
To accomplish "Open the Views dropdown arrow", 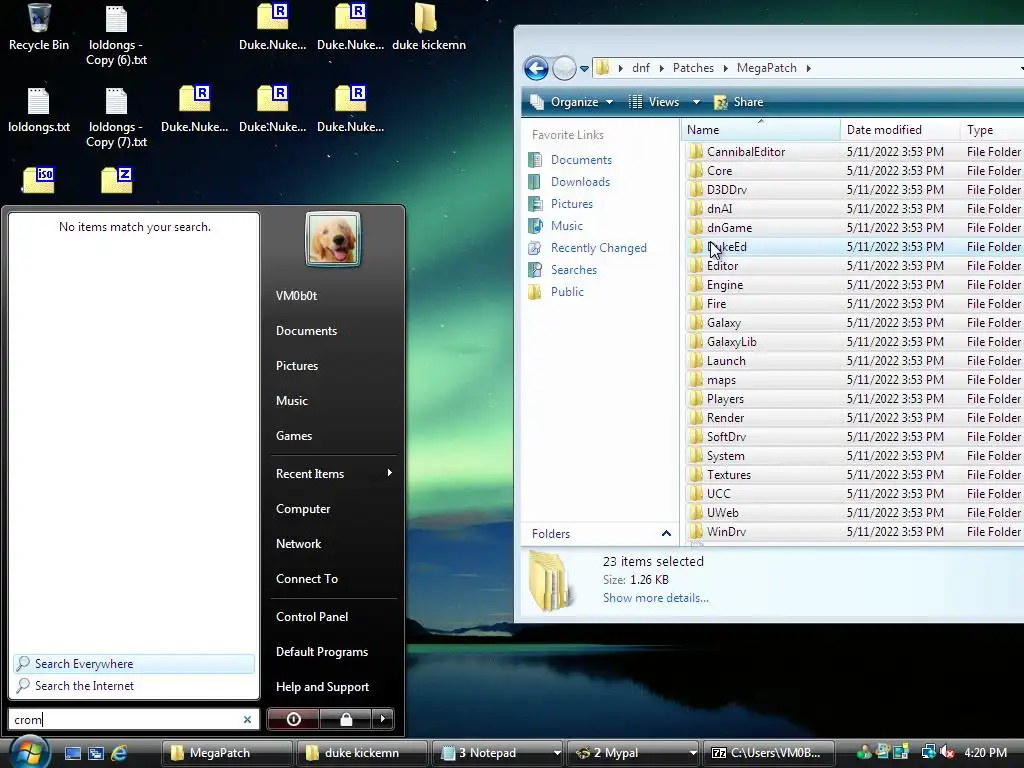I will pyautogui.click(x=696, y=102).
